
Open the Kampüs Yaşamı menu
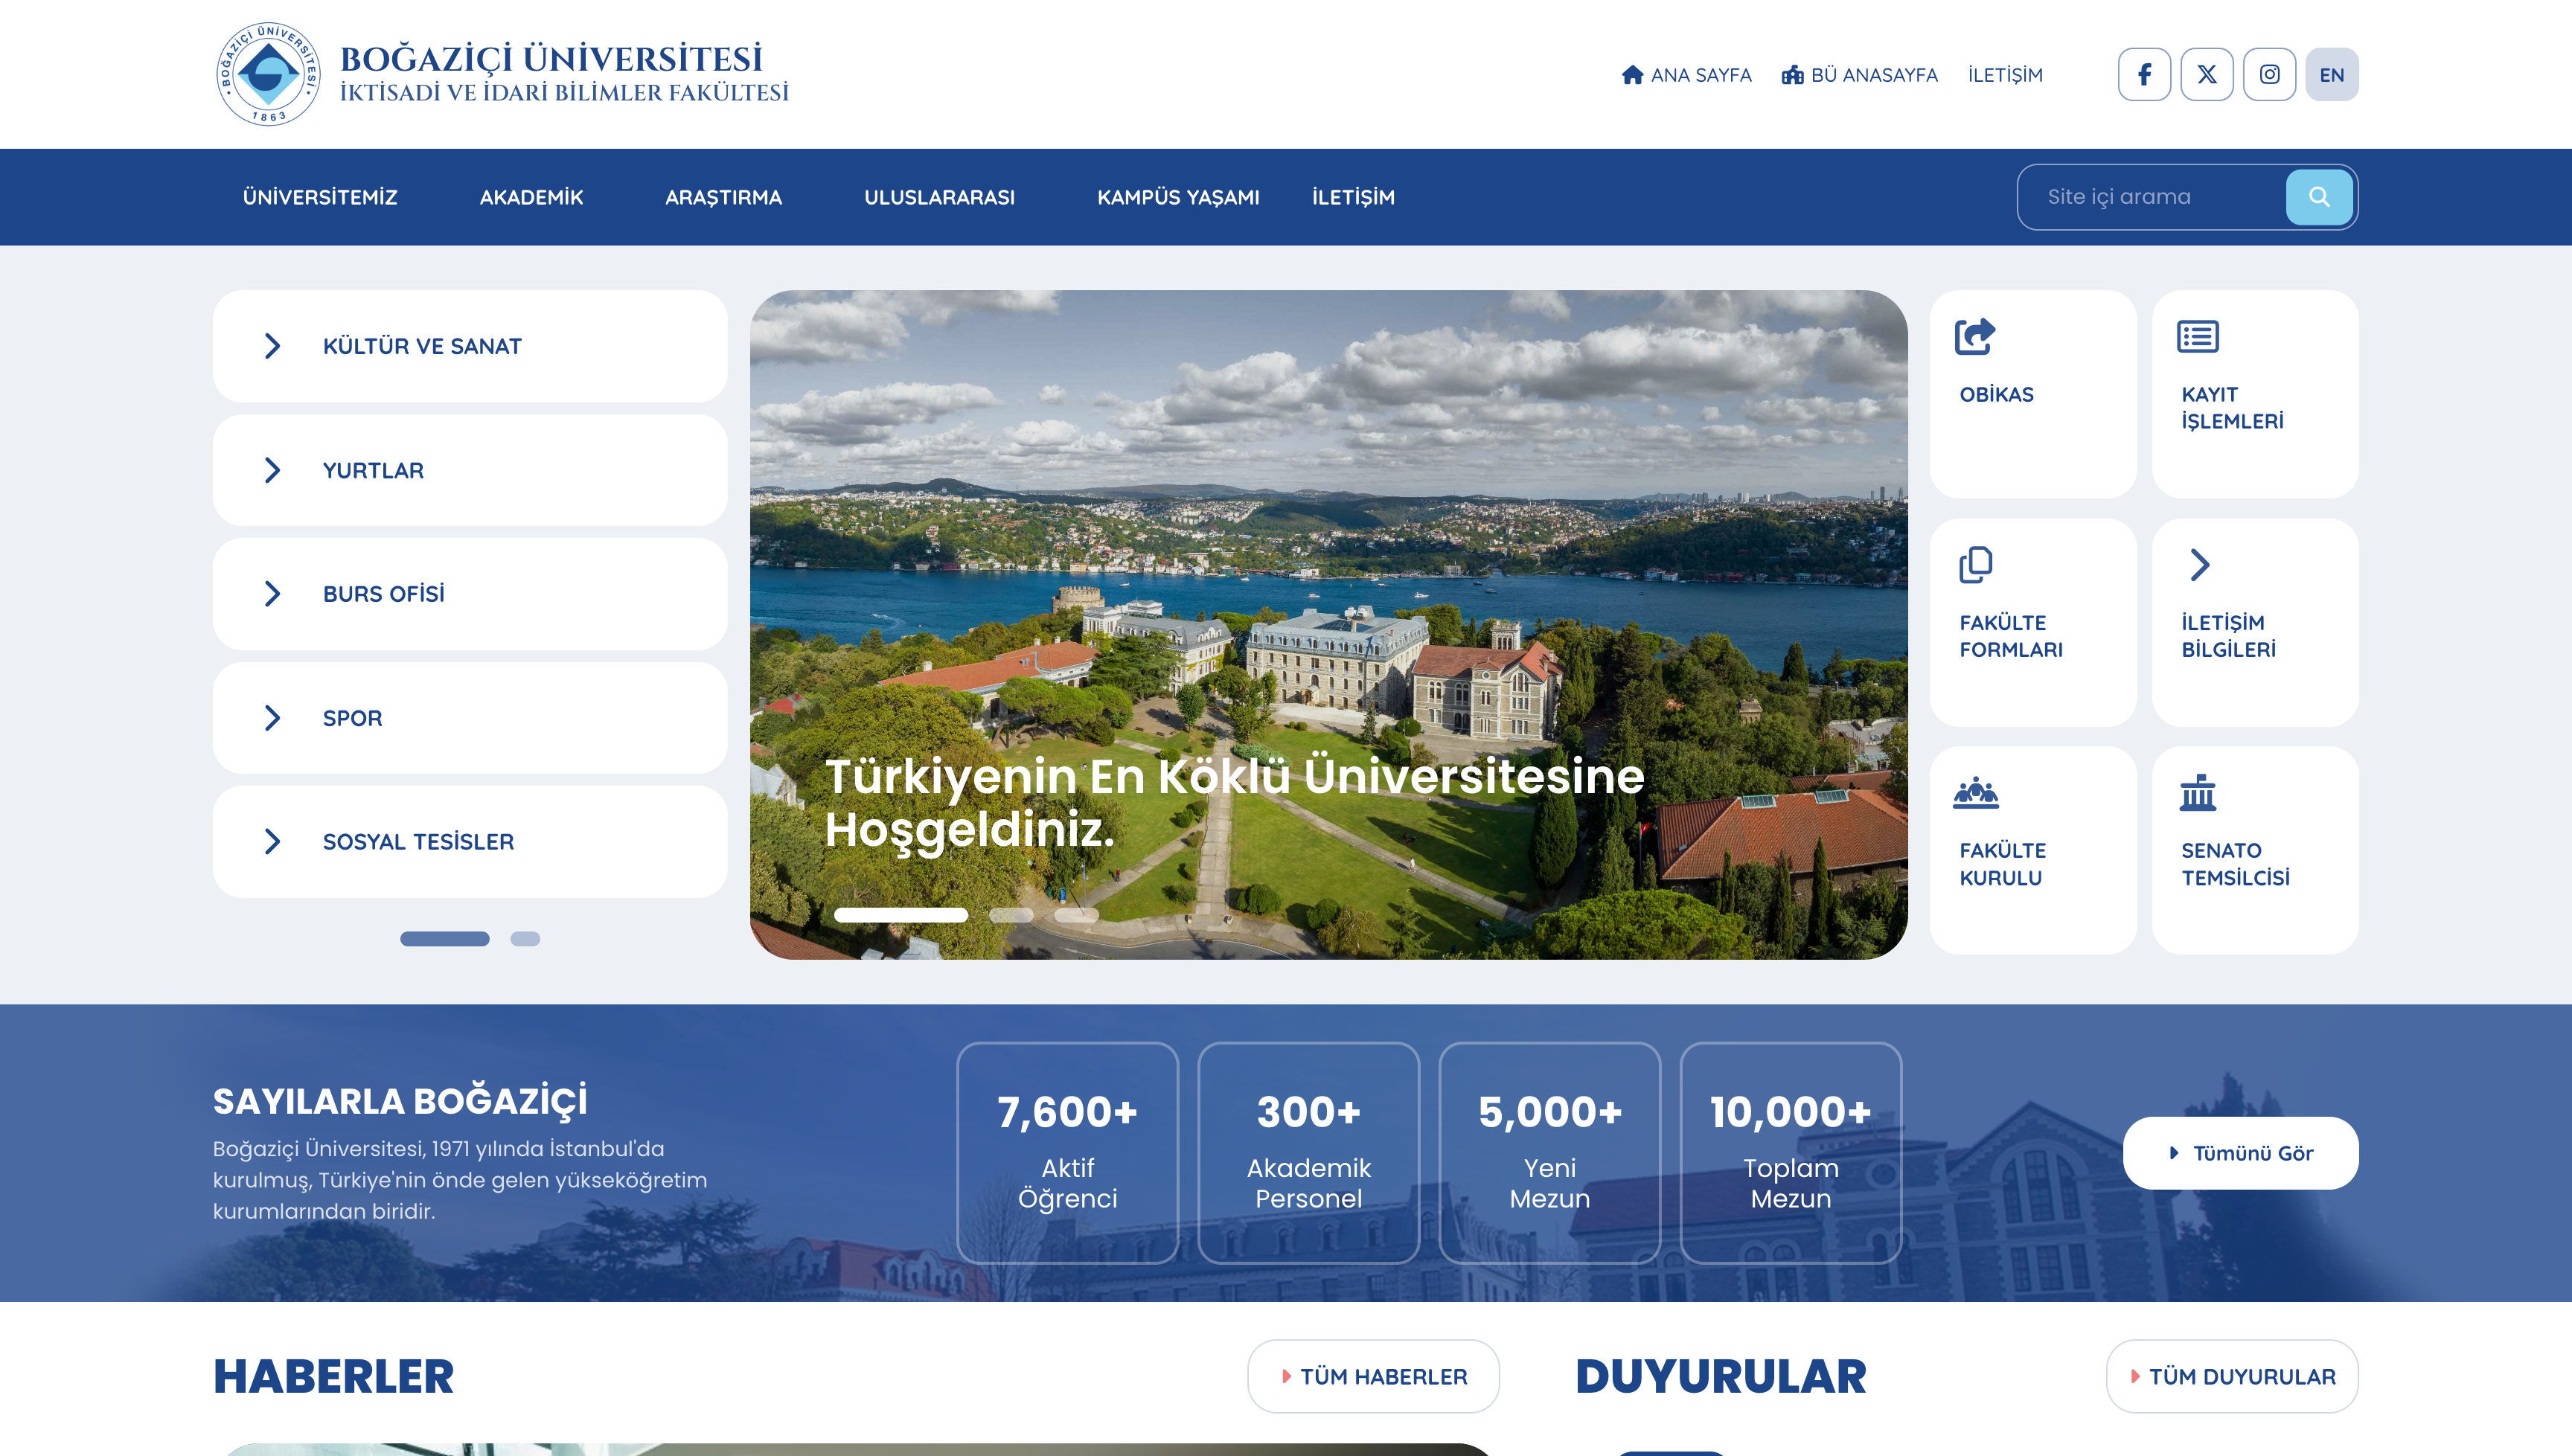[1179, 197]
